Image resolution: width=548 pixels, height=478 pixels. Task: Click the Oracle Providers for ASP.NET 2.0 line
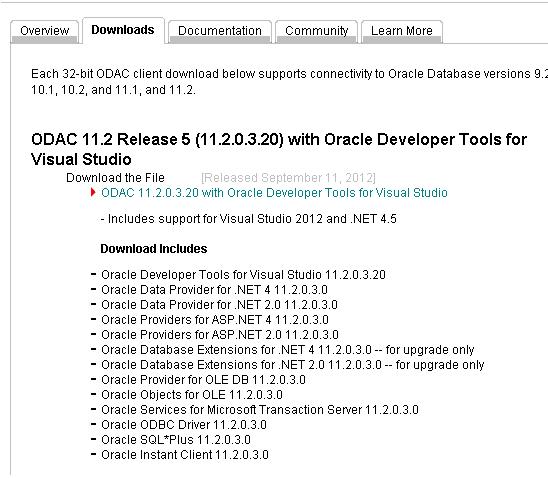pos(220,335)
